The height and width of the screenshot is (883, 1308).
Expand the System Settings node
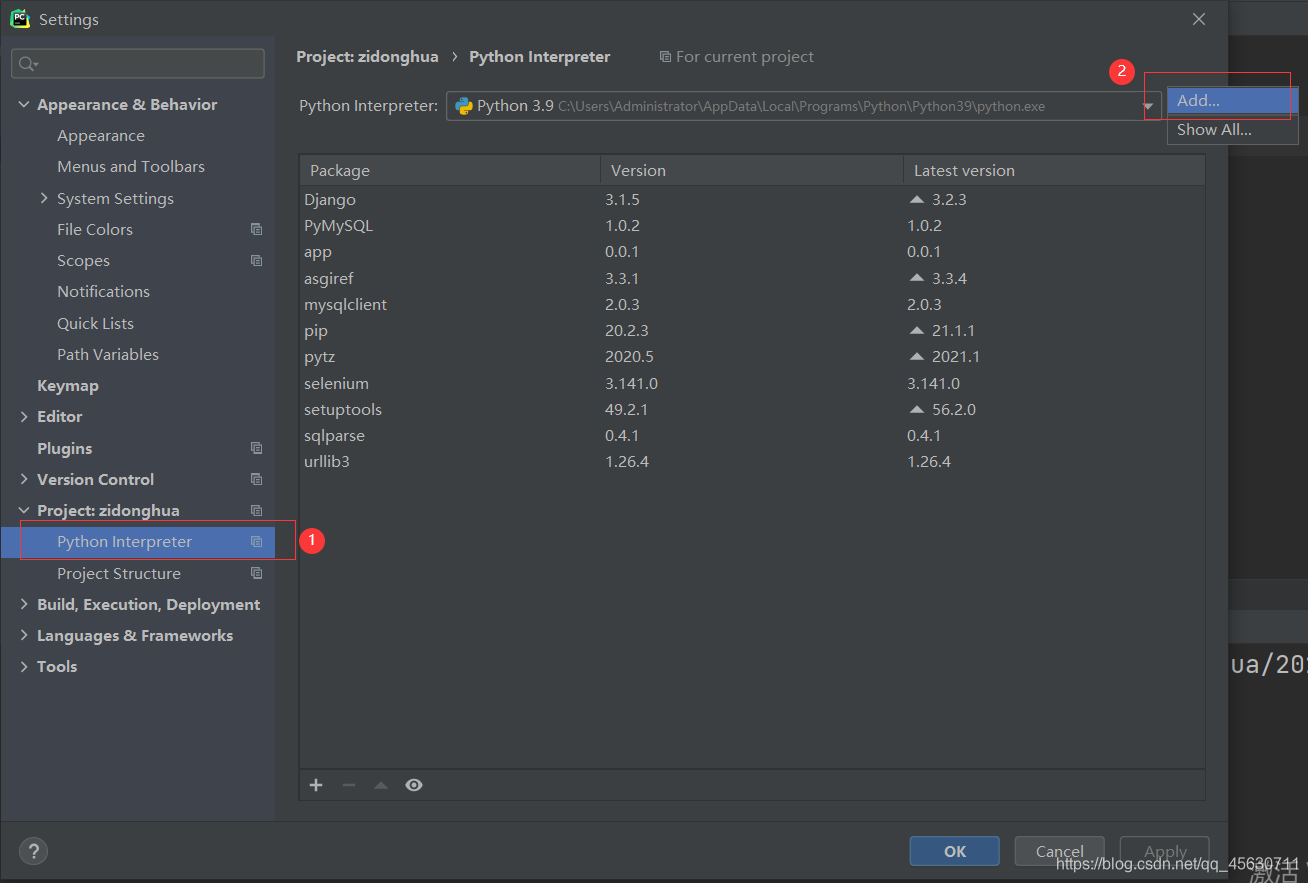point(44,198)
